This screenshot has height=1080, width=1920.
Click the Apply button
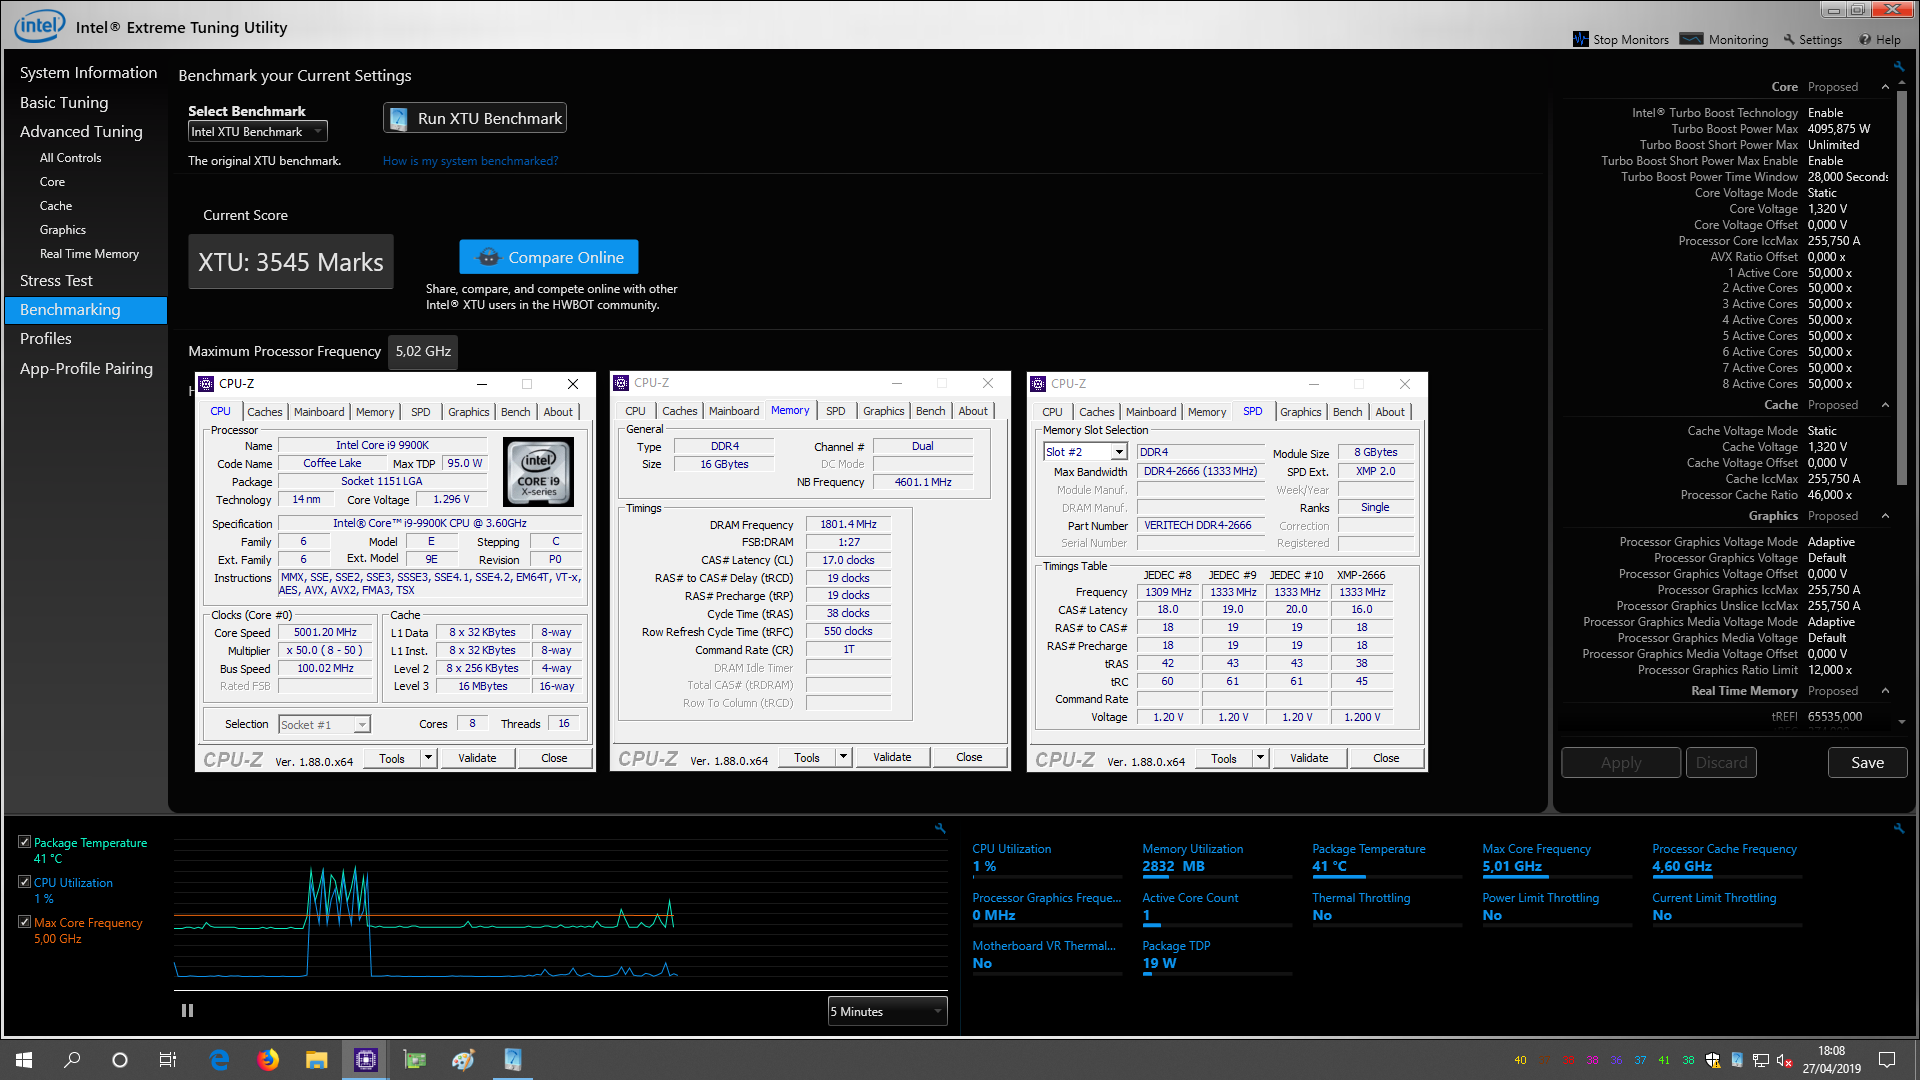[1621, 762]
